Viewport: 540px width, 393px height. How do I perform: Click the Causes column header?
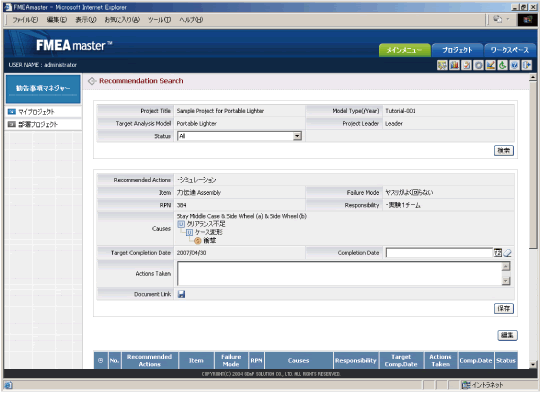299,361
